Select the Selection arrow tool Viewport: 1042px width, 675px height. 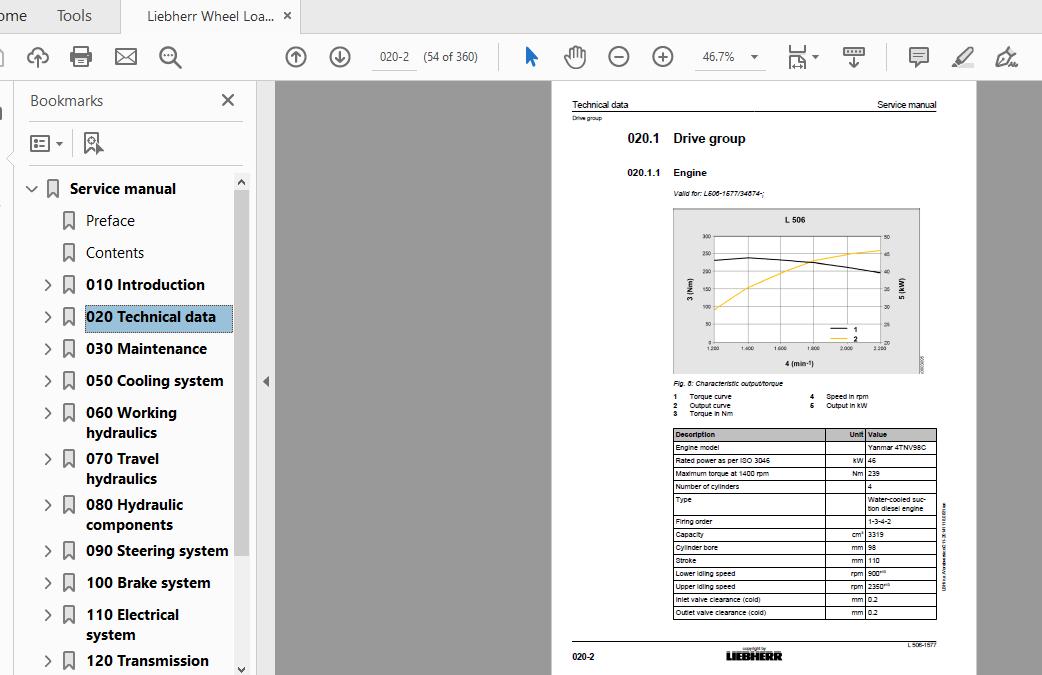coord(531,57)
